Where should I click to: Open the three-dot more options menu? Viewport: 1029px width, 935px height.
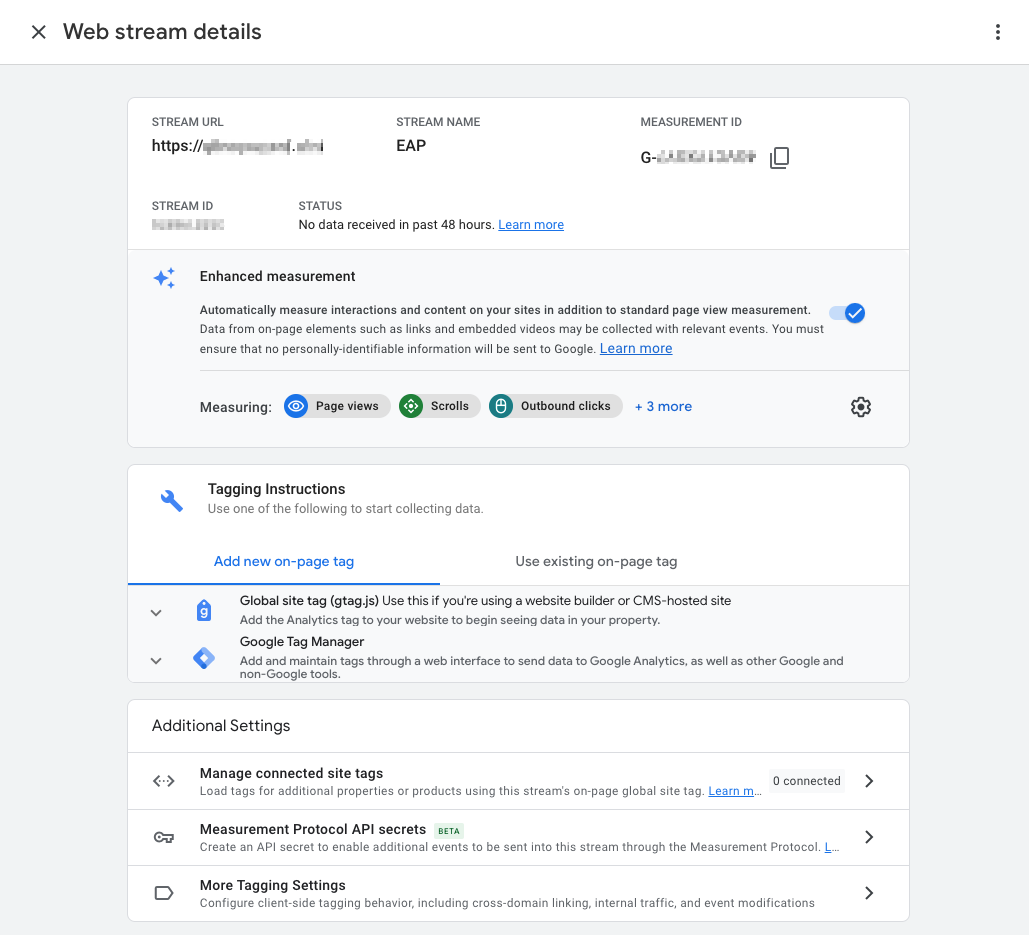(x=997, y=32)
